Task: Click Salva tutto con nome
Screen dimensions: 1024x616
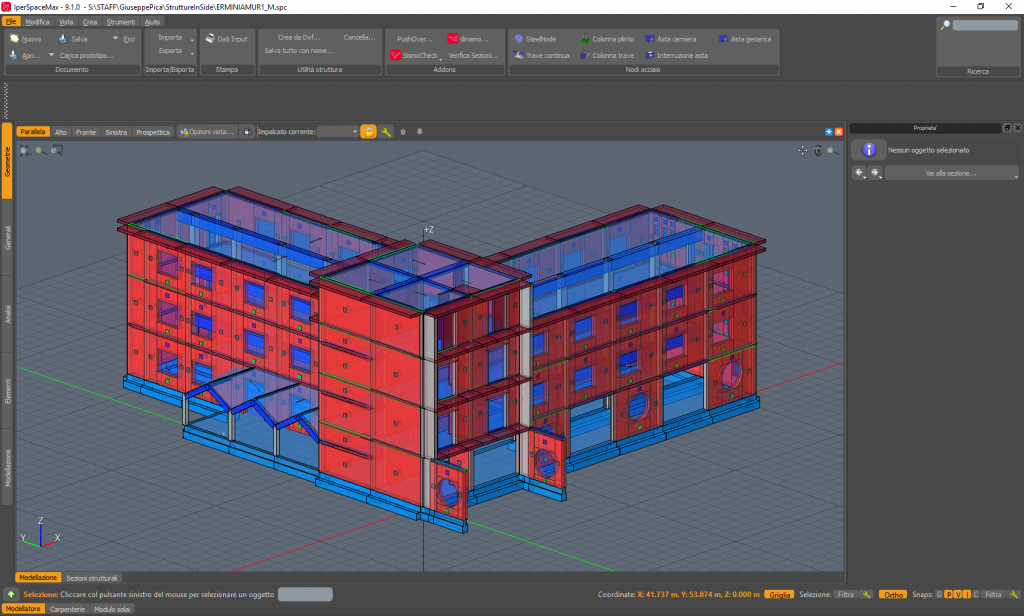Action: pyautogui.click(x=299, y=50)
